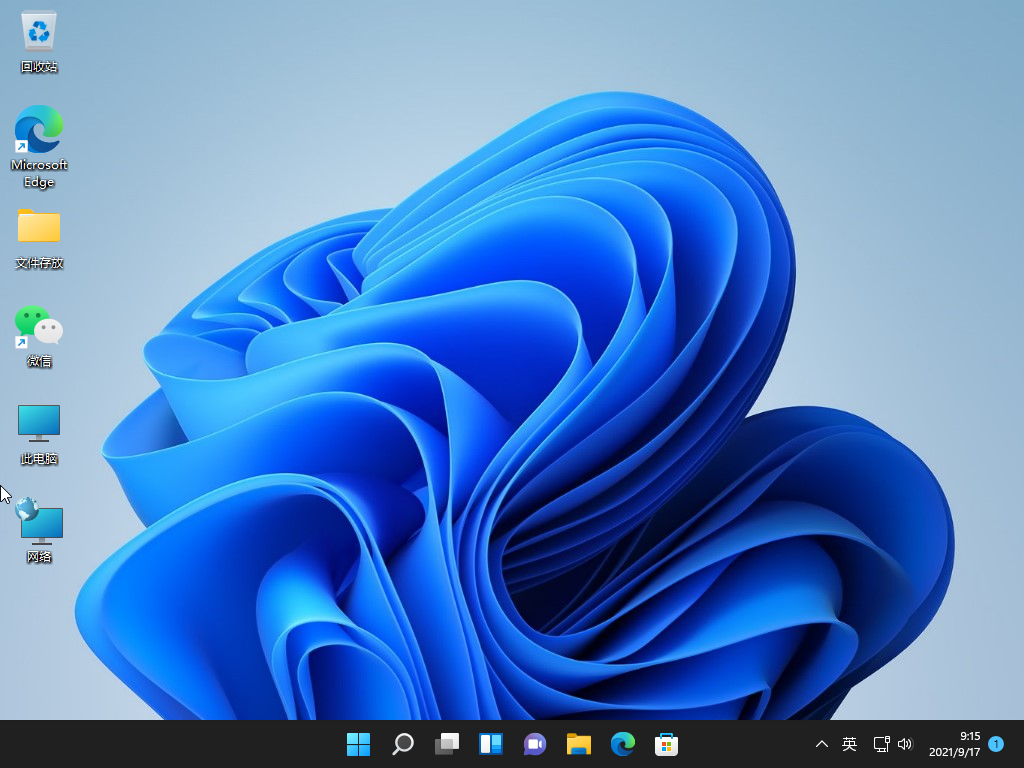Open 此电脑 on the desktop
The width and height of the screenshot is (1024, 768).
(x=38, y=425)
